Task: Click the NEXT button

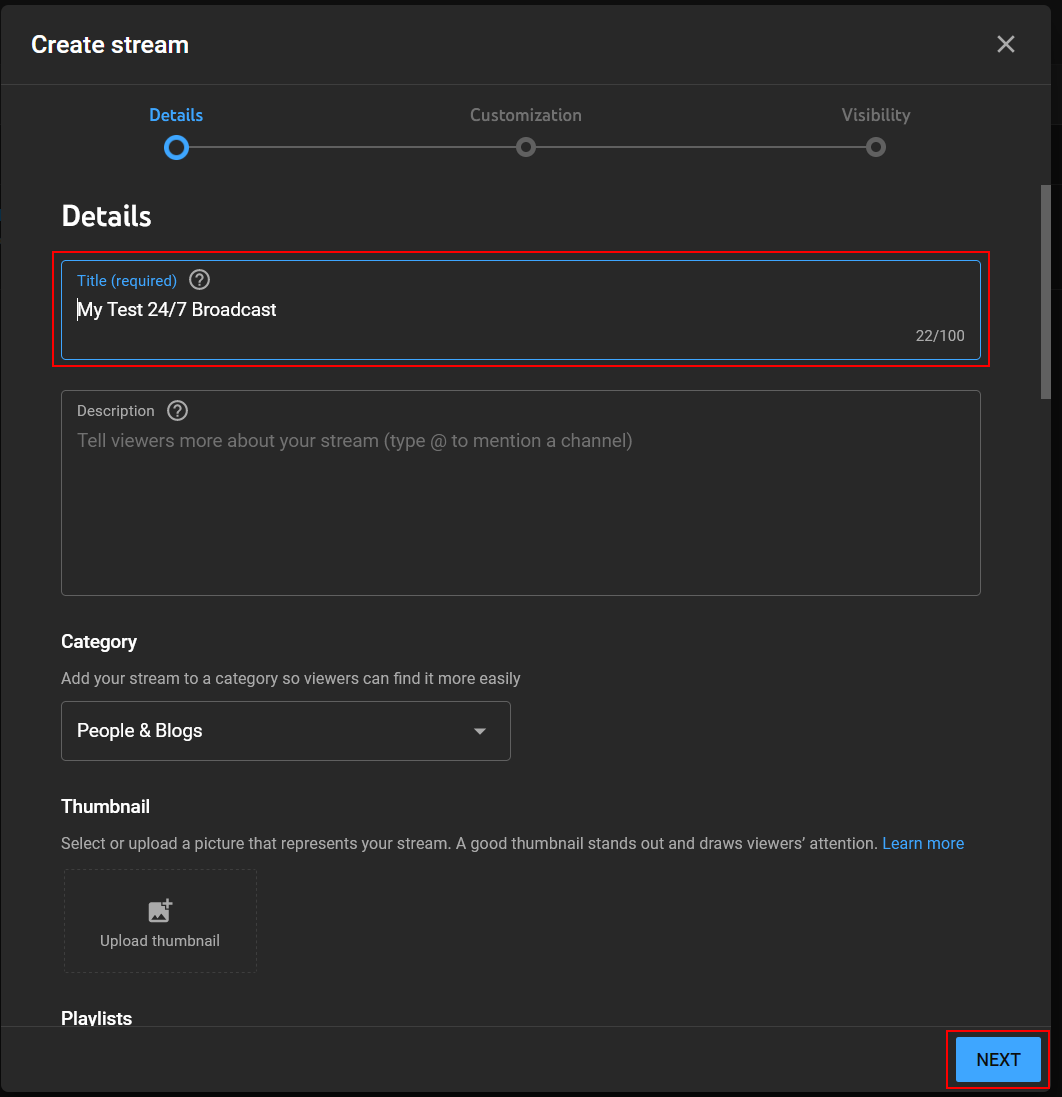Action: pos(998,1060)
